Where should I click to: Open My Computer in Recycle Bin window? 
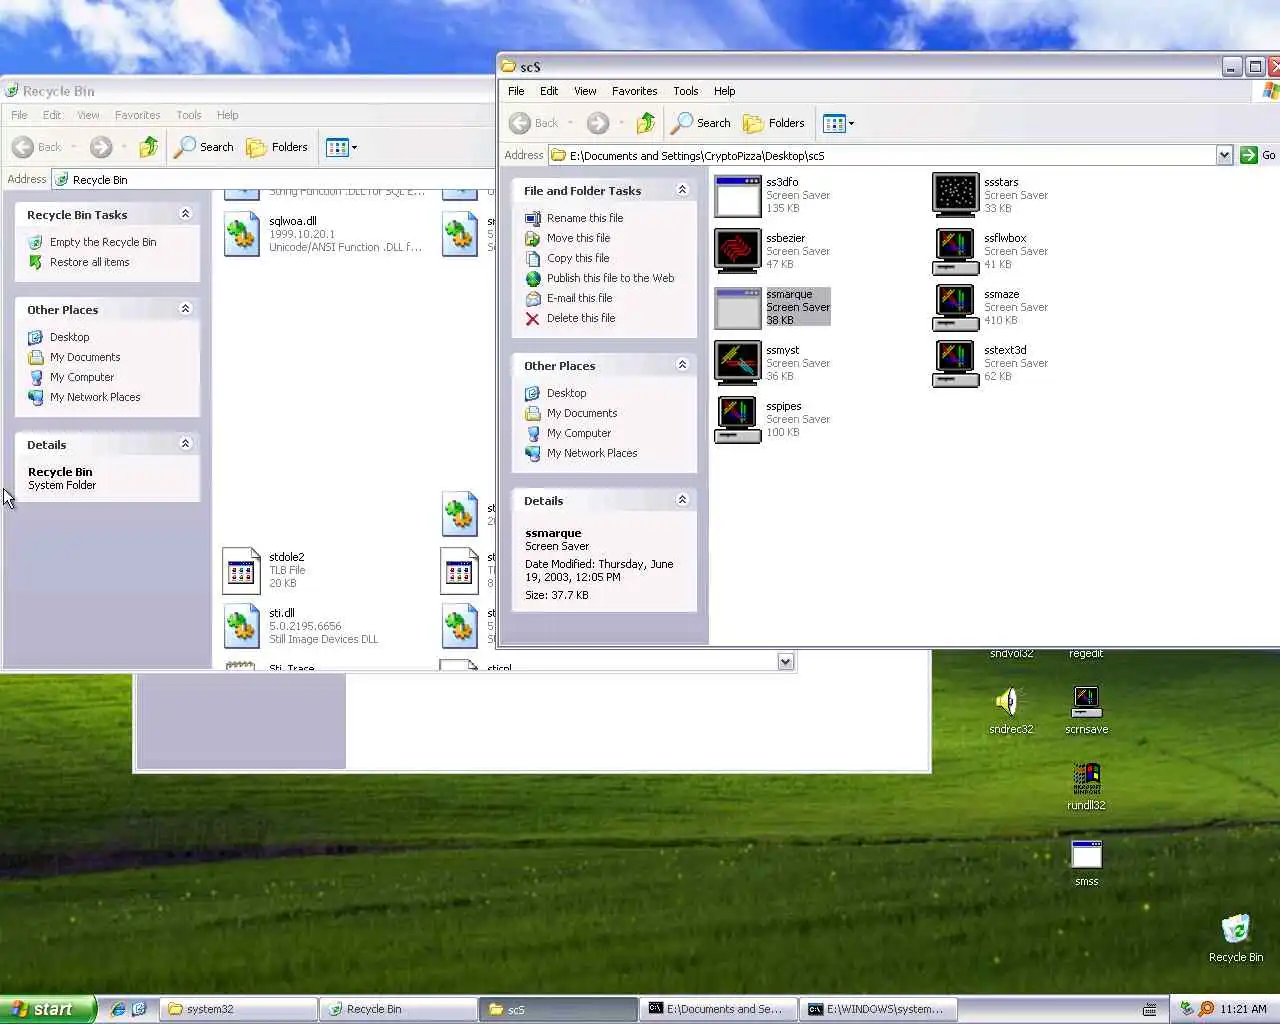(82, 377)
